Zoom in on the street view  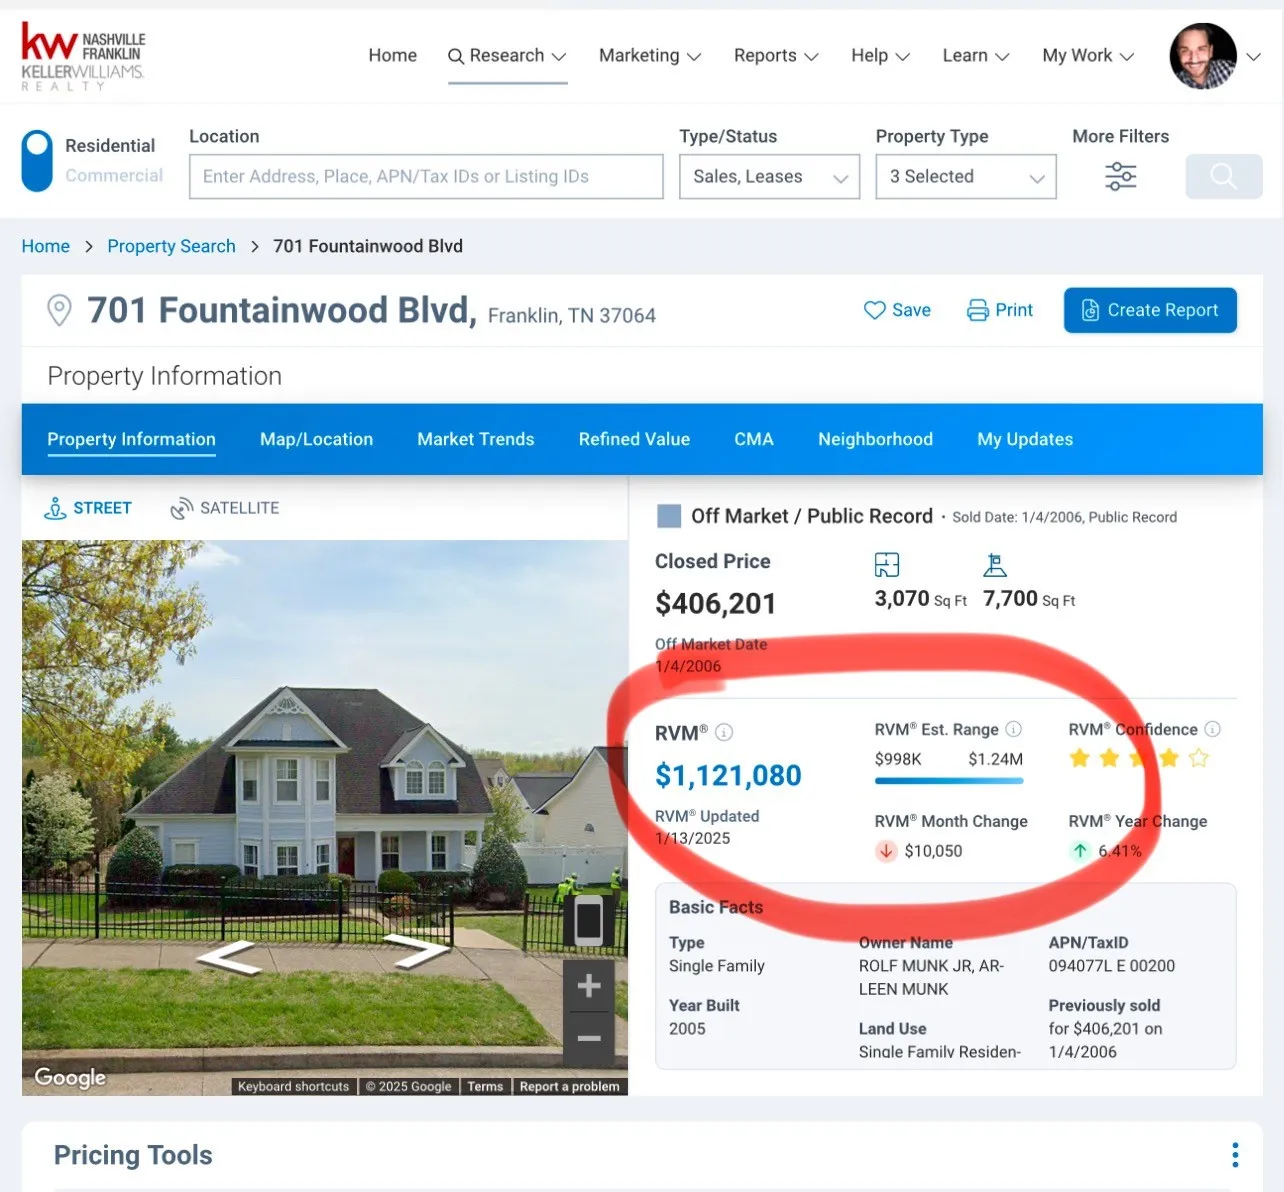coord(589,986)
